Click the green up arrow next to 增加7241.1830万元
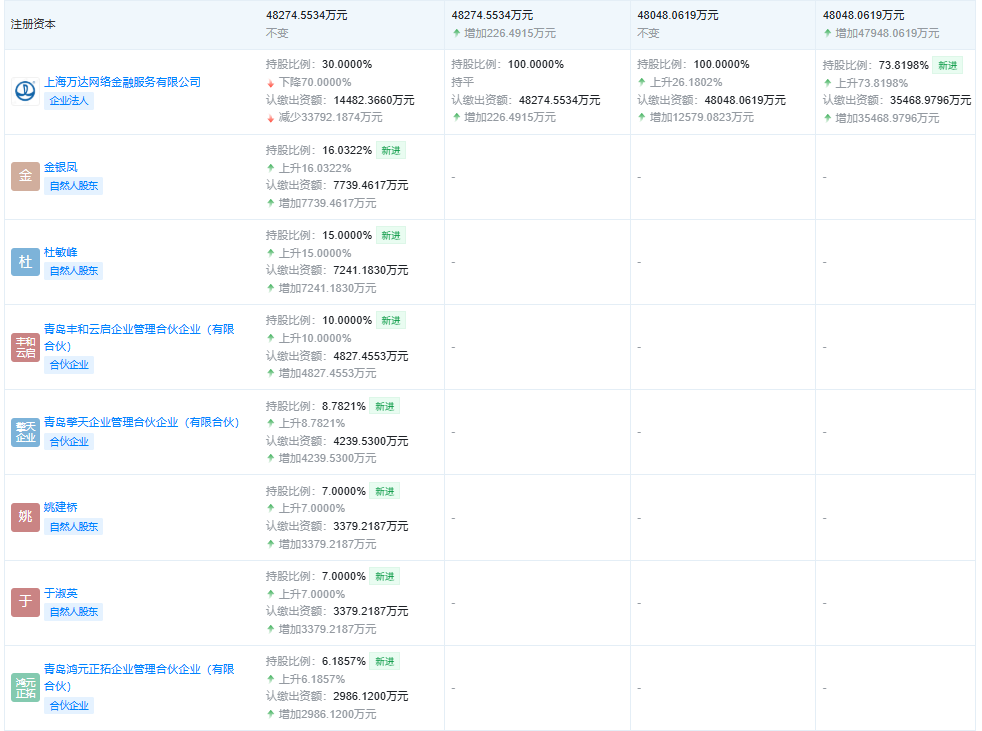The image size is (982, 731). pyautogui.click(x=271, y=288)
